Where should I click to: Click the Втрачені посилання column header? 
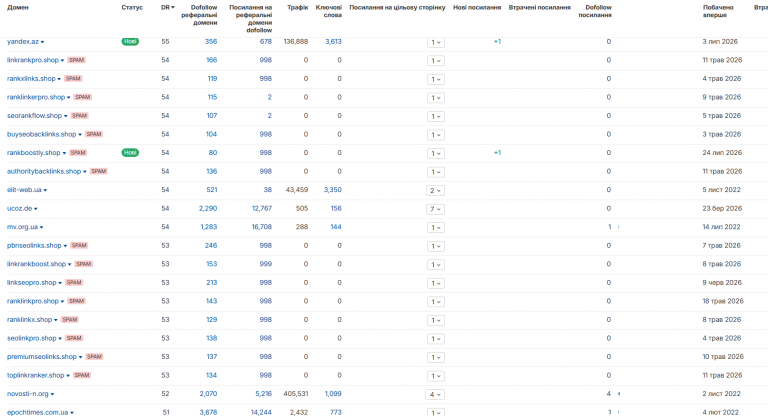pyautogui.click(x=540, y=7)
